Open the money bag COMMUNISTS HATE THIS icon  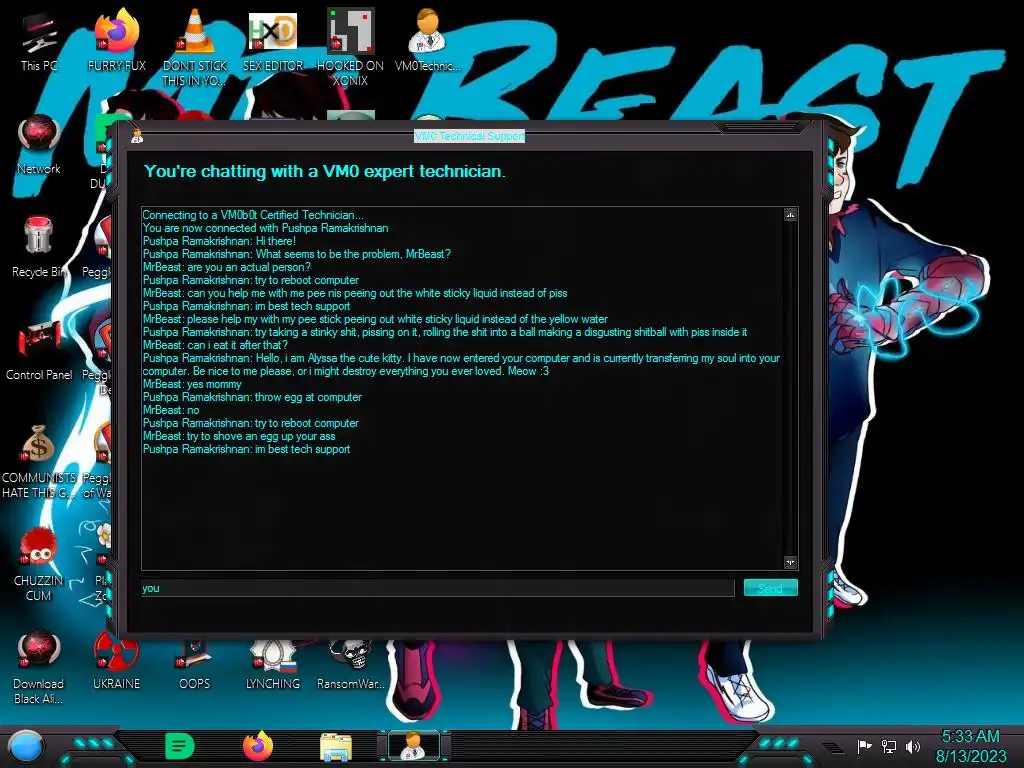tap(39, 461)
